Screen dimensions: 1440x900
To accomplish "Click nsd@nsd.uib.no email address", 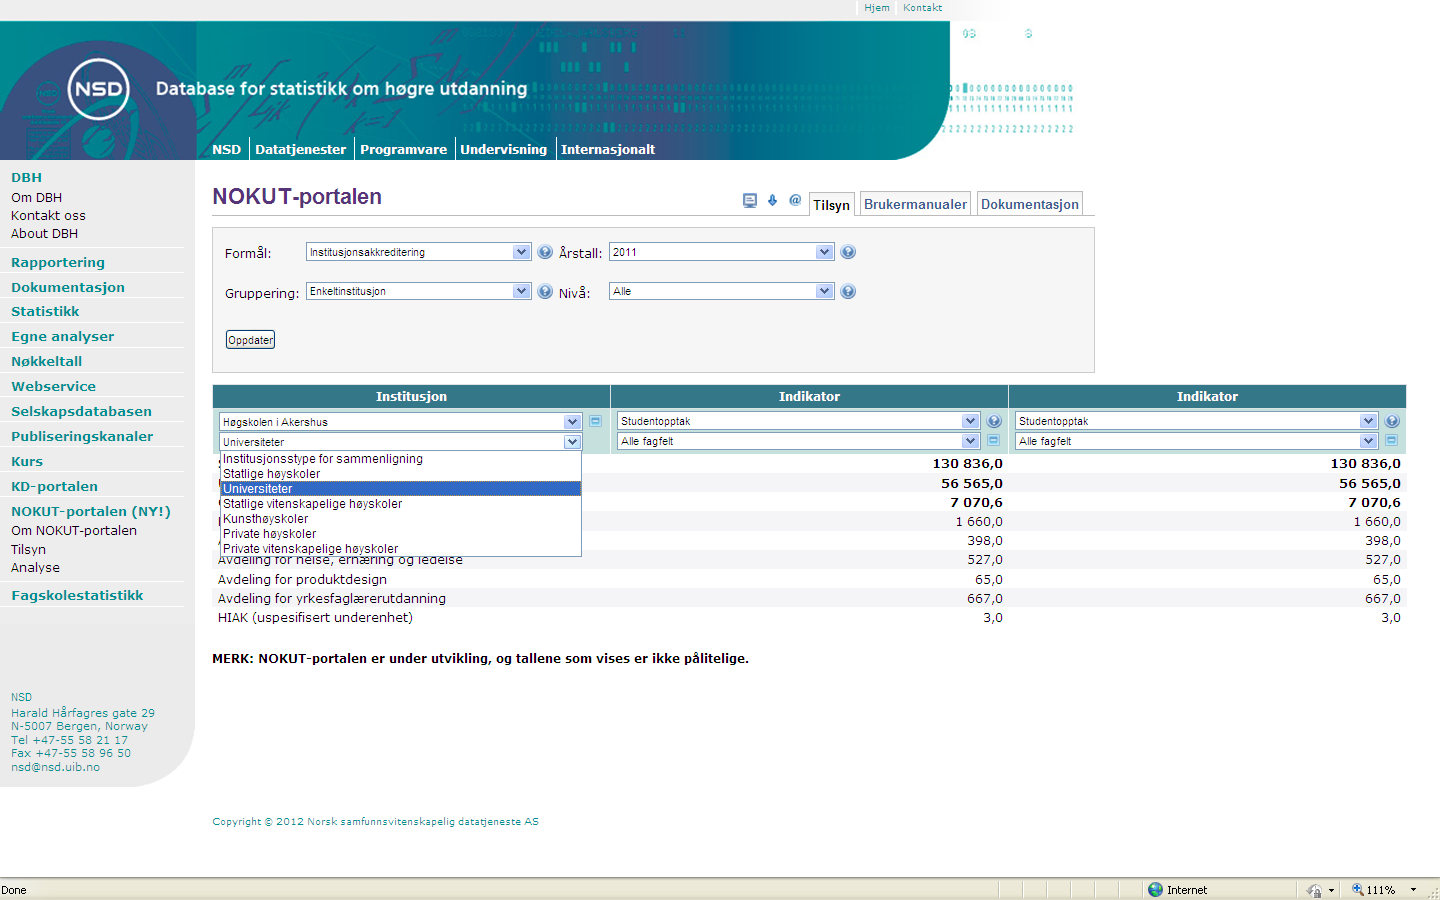I will (55, 767).
